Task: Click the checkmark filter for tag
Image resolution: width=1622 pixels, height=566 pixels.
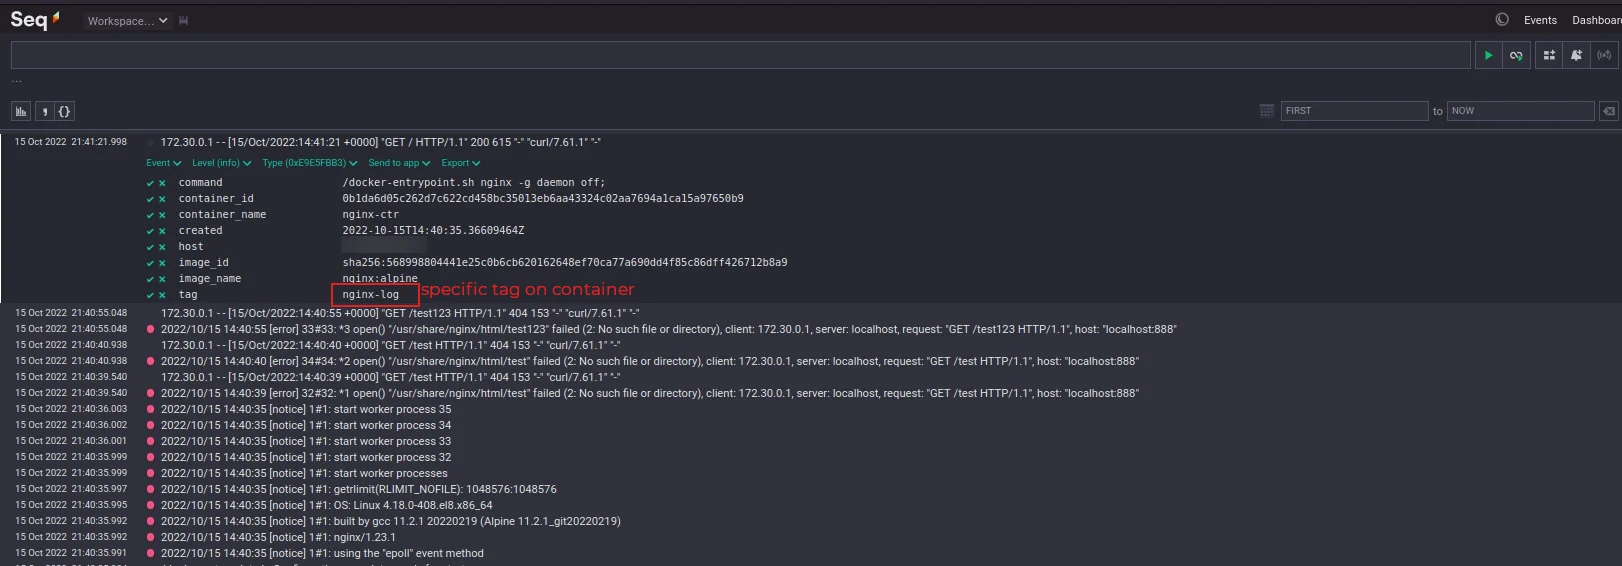Action: click(150, 295)
